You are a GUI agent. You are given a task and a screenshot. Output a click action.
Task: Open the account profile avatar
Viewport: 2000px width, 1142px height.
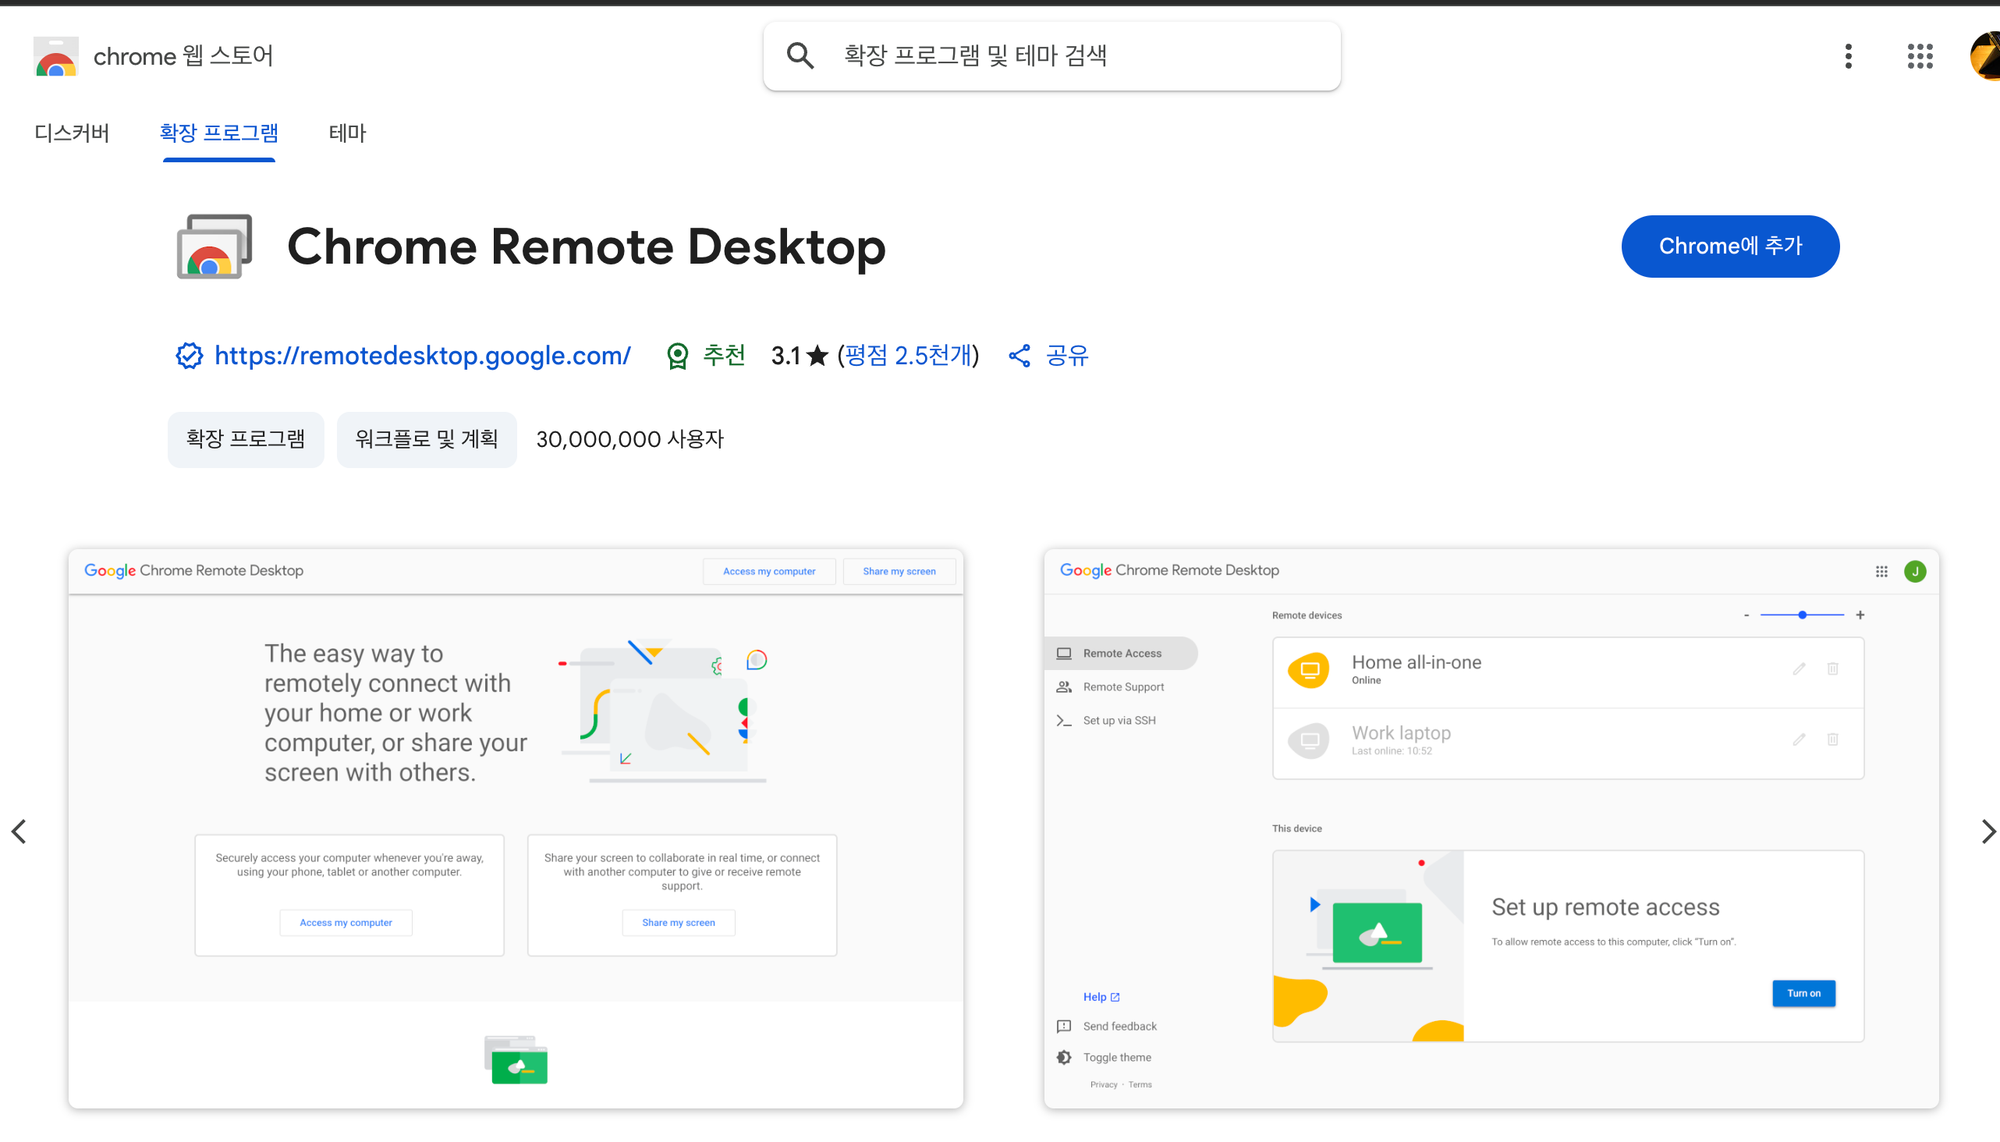tap(1985, 56)
